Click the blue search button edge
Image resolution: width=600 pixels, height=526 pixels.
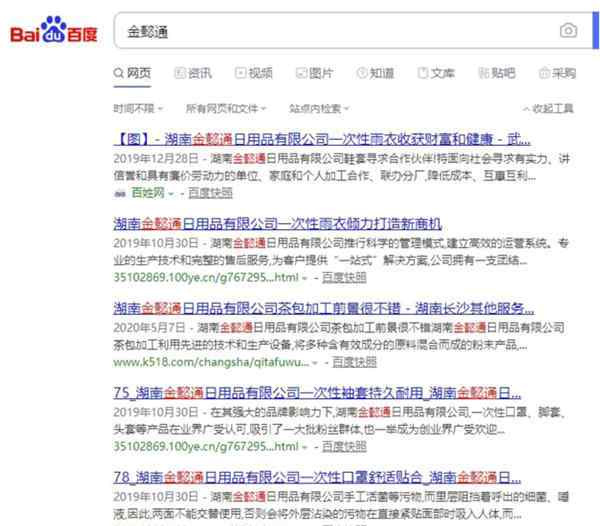(596, 31)
